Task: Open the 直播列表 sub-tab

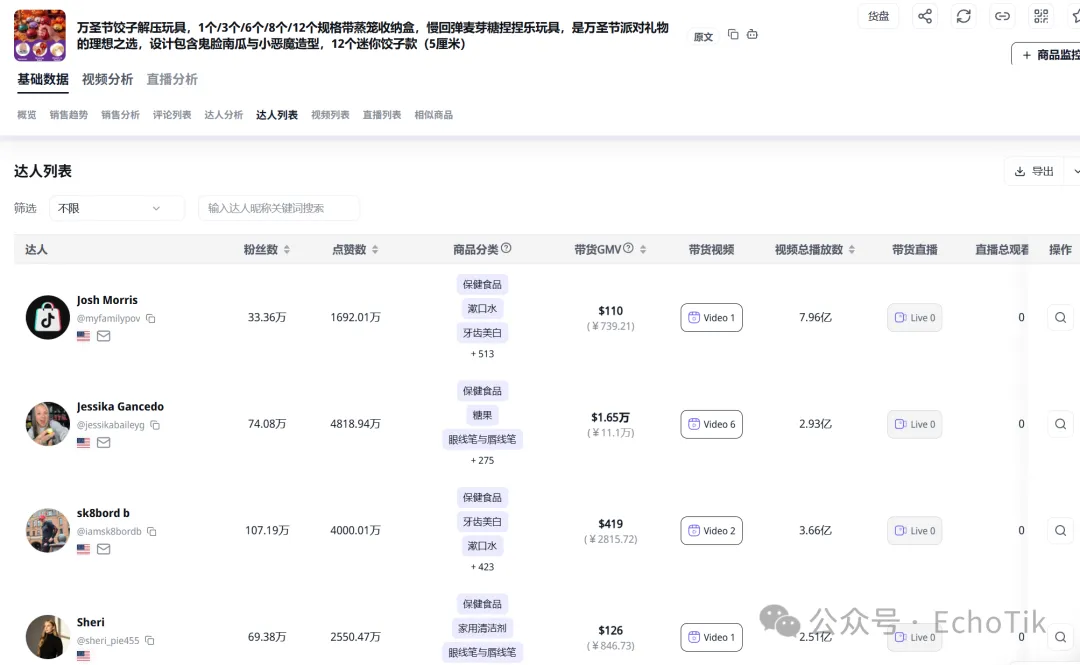Action: pos(382,115)
